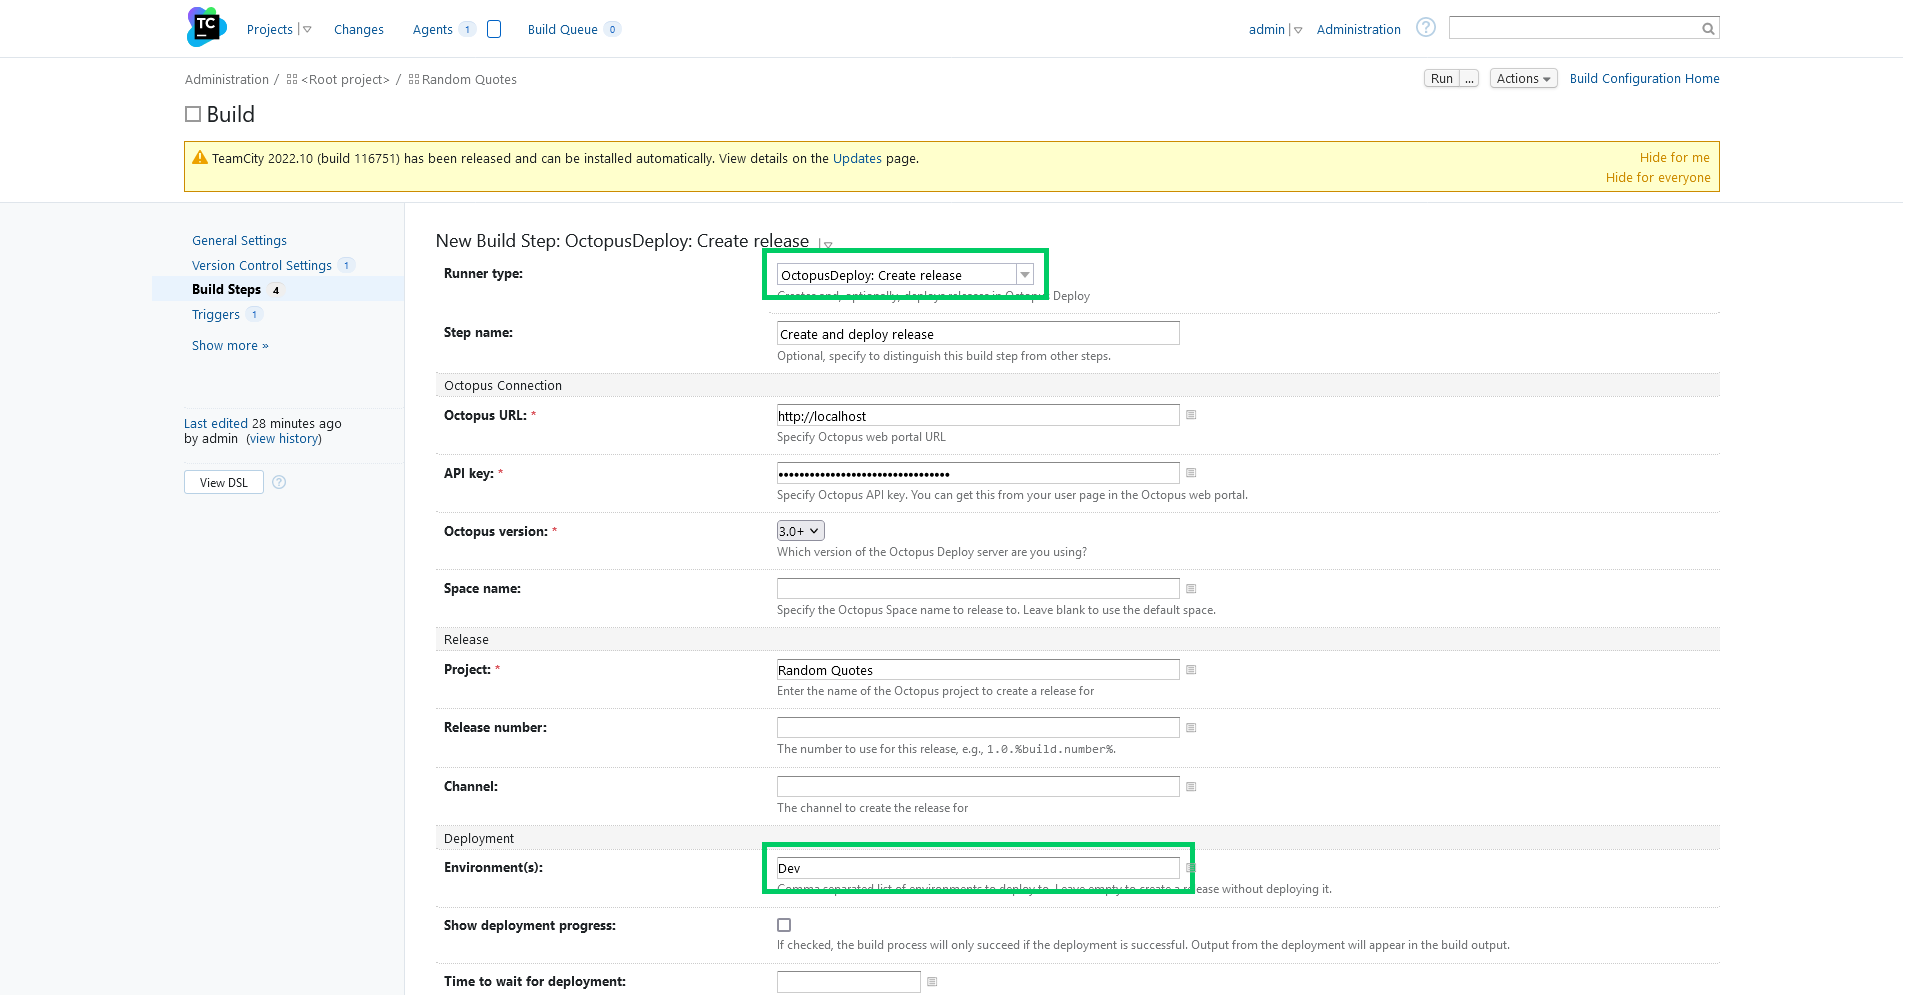Click the agent status square icon
Image resolution: width=1920 pixels, height=995 pixels.
494,29
